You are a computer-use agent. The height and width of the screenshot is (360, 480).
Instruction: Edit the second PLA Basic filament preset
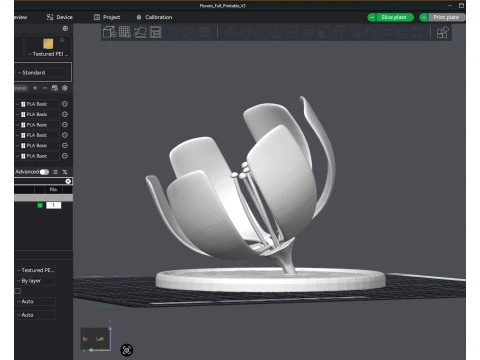click(65, 114)
